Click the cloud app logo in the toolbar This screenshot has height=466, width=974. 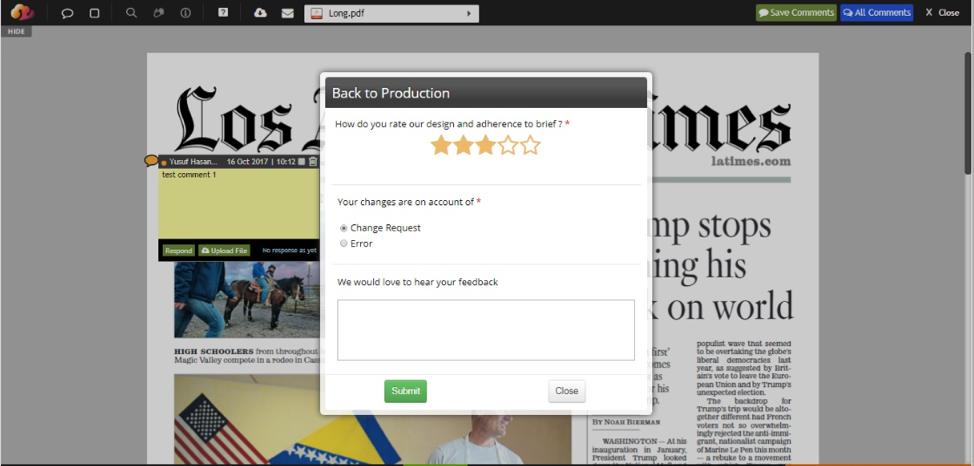(22, 12)
